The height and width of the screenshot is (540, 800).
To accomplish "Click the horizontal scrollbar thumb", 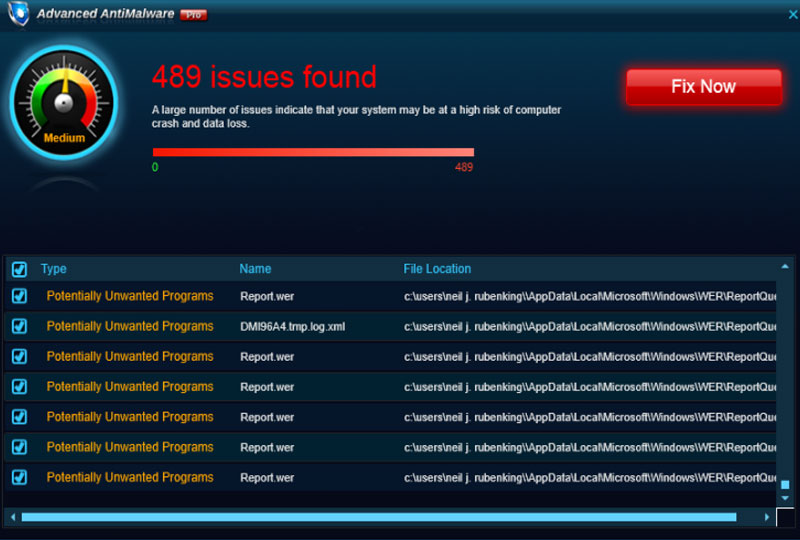I will (379, 517).
